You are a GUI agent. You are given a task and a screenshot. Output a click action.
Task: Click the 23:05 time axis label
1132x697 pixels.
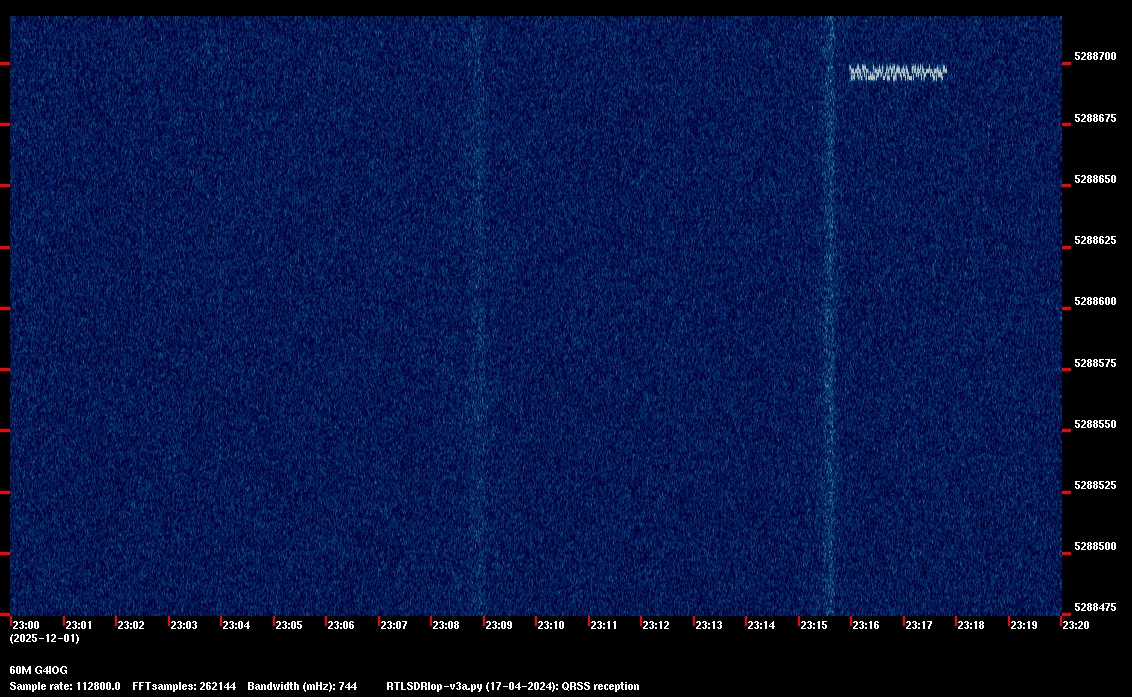coord(289,625)
